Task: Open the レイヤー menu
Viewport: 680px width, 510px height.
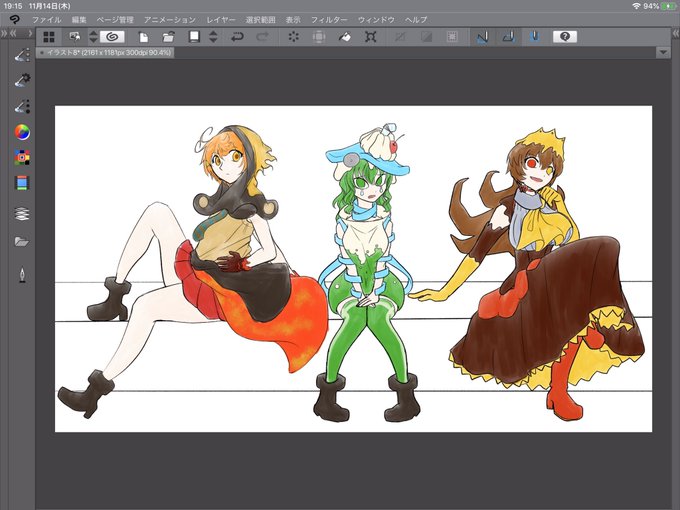Action: pyautogui.click(x=221, y=20)
